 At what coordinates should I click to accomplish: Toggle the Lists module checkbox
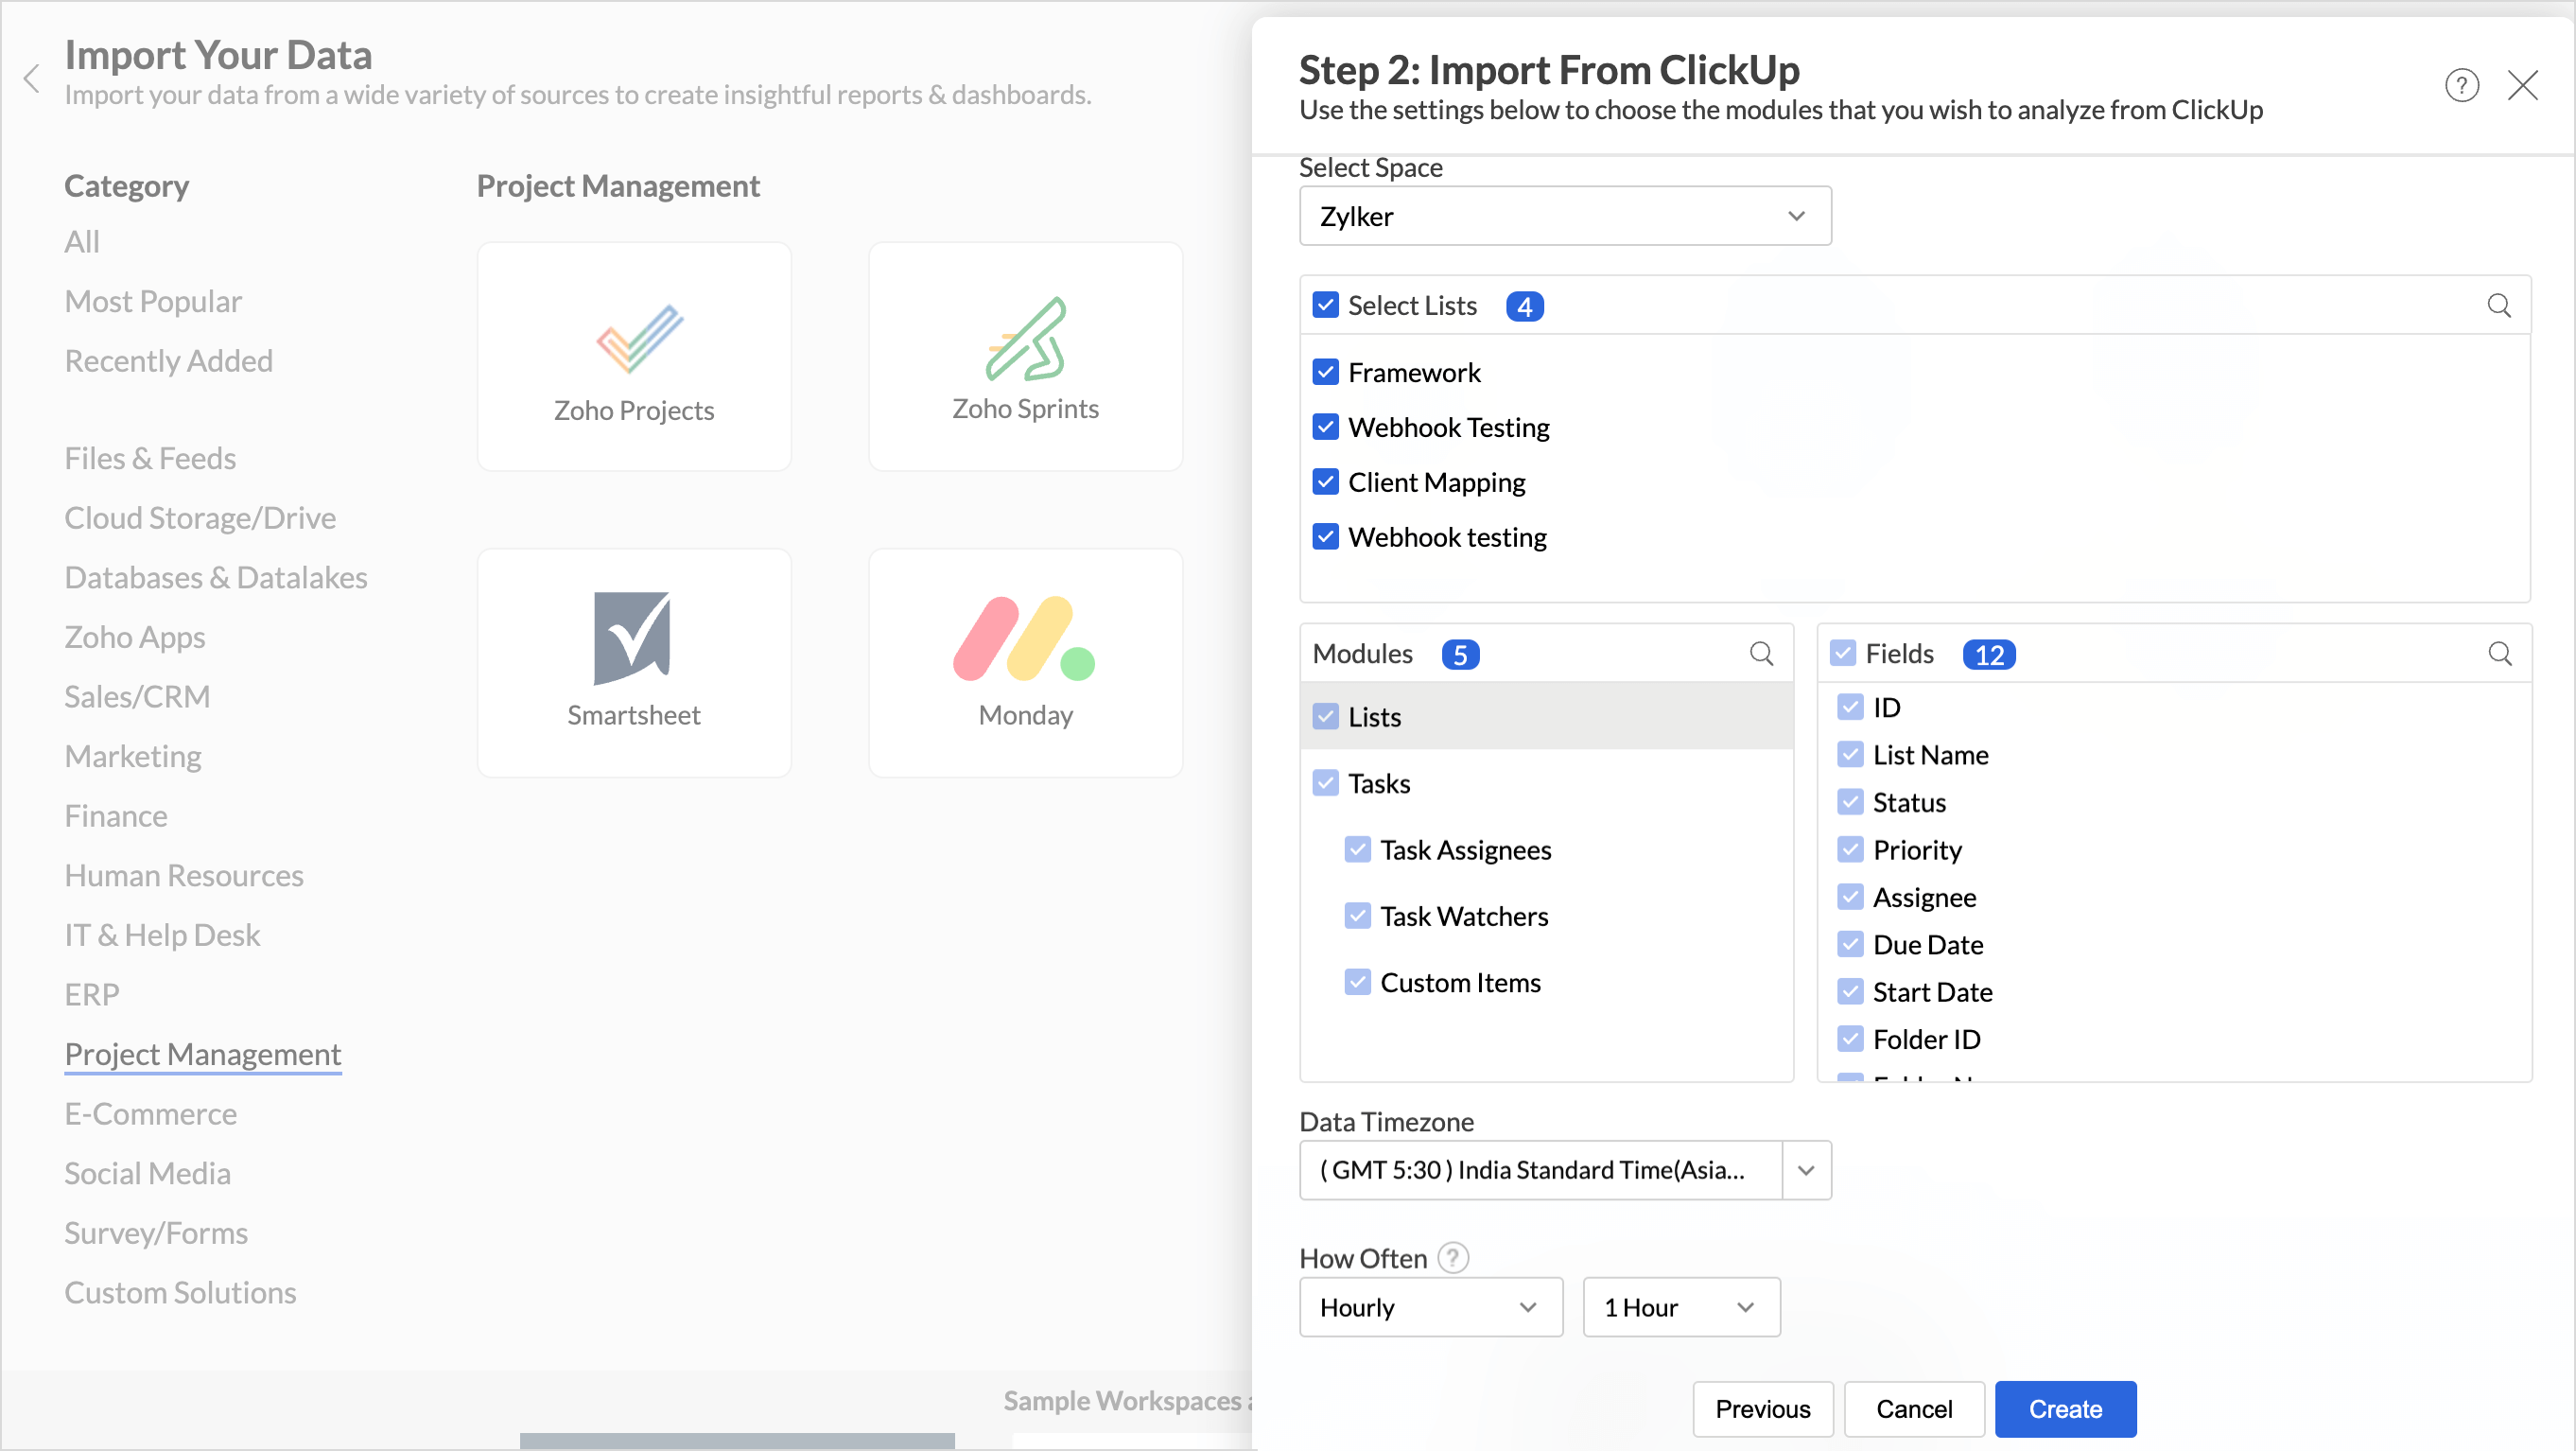click(1325, 716)
